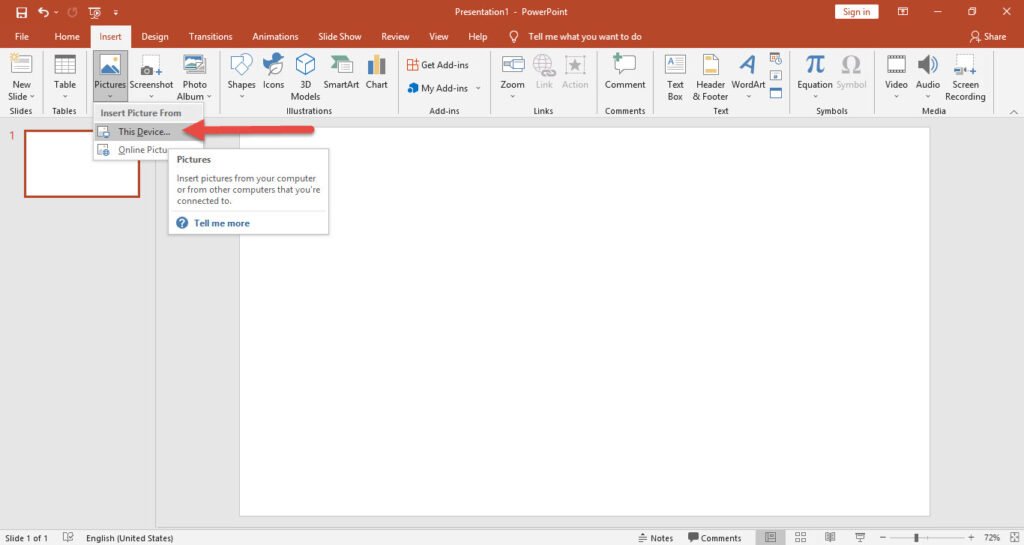Choose Online Pictures menu option
This screenshot has width=1024, height=545.
coord(131,149)
